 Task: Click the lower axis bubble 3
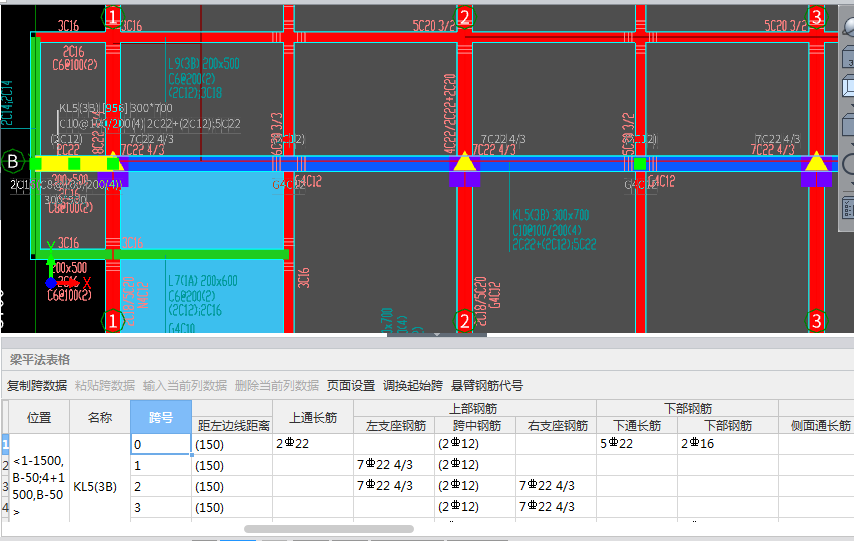tap(816, 321)
